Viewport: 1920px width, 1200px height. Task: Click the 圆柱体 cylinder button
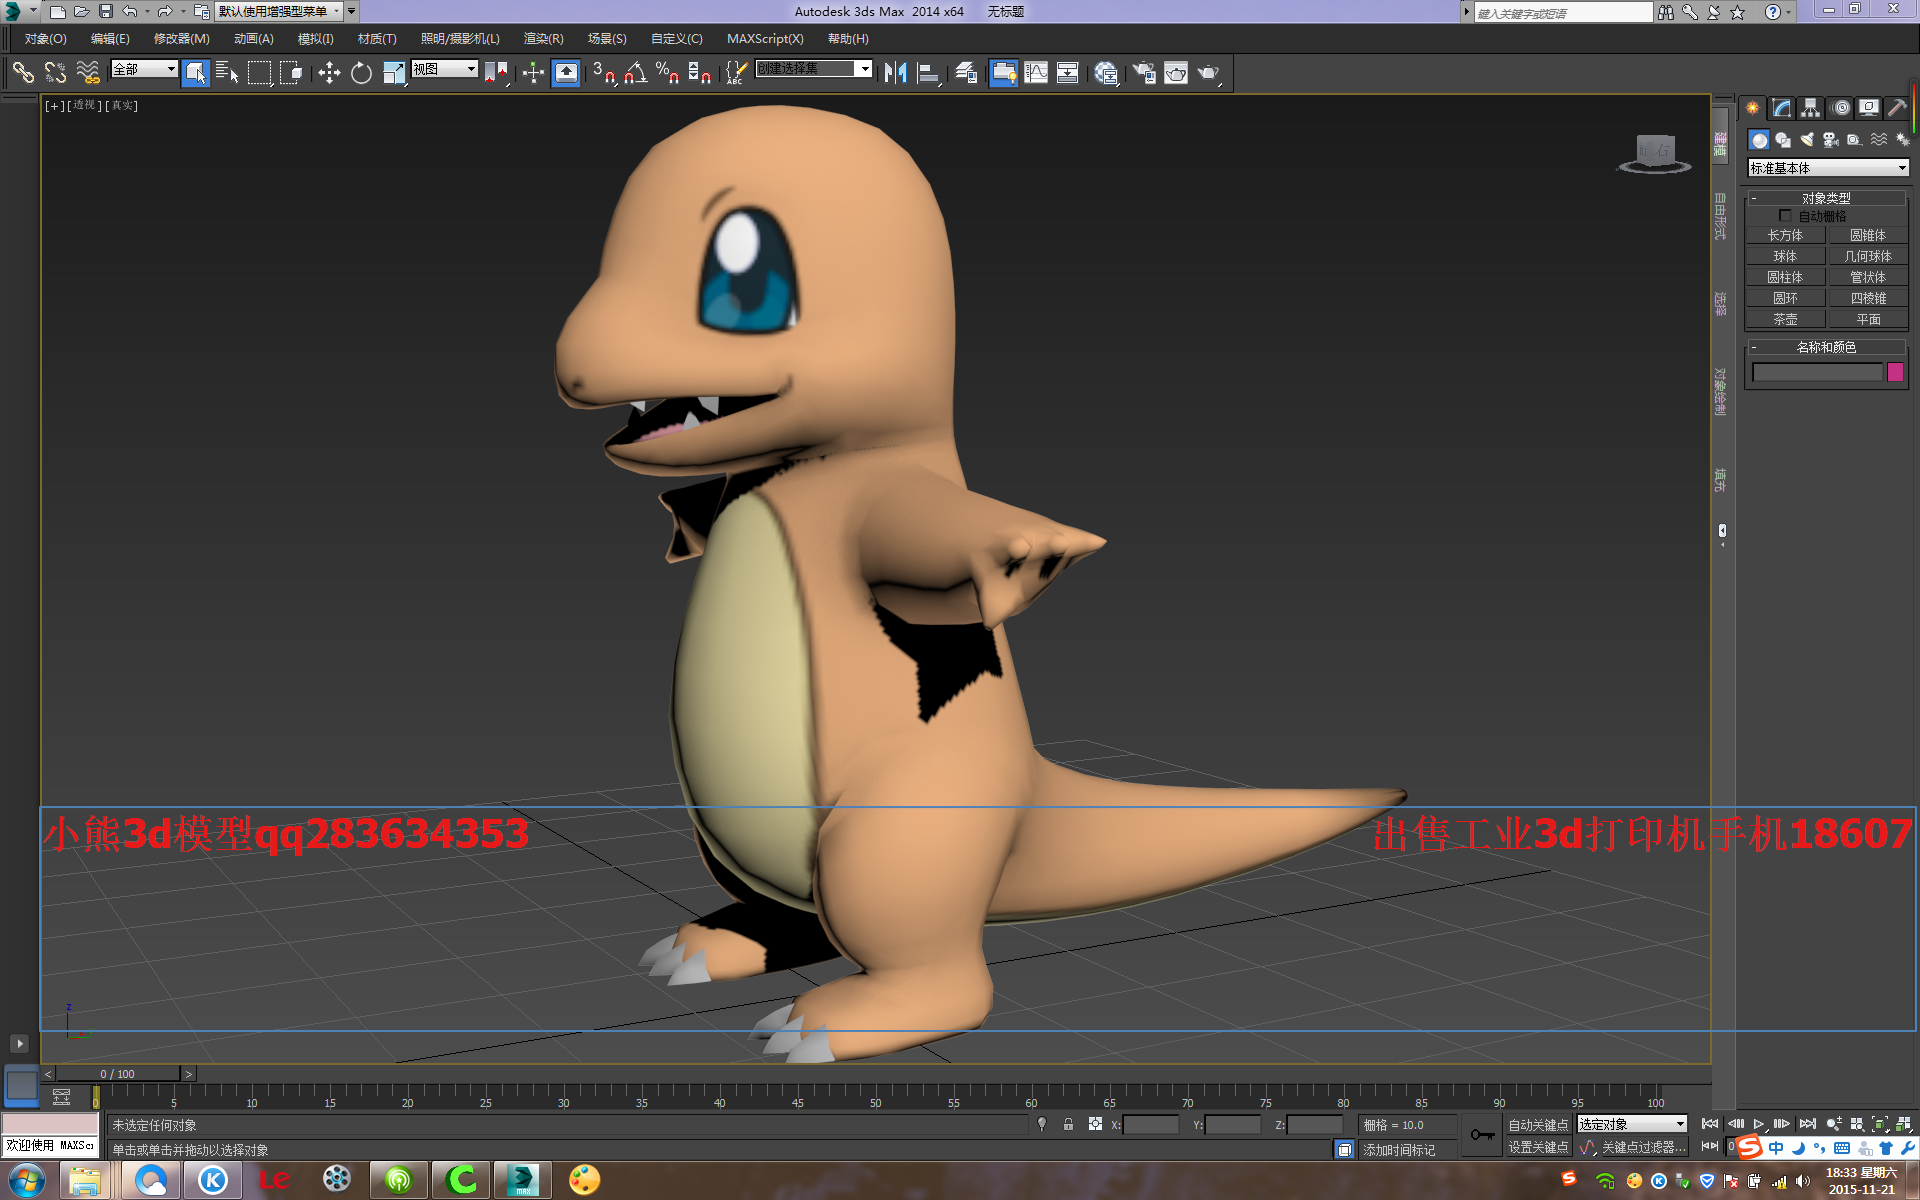click(1785, 277)
